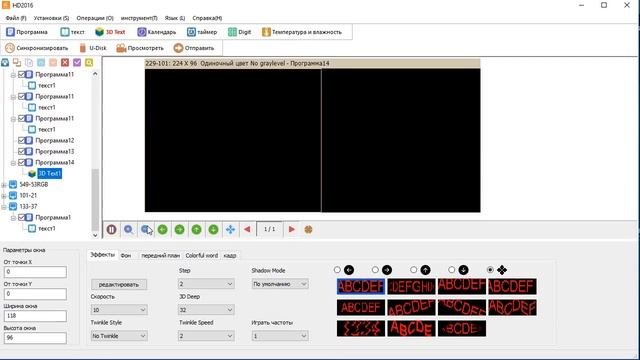Click the purple checkmark tree icon
Screen dimensions: 640x360
tap(77, 62)
